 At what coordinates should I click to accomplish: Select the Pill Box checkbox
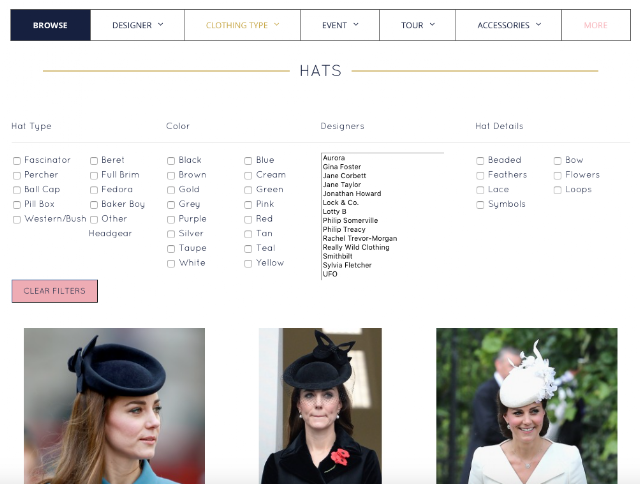click(x=17, y=205)
